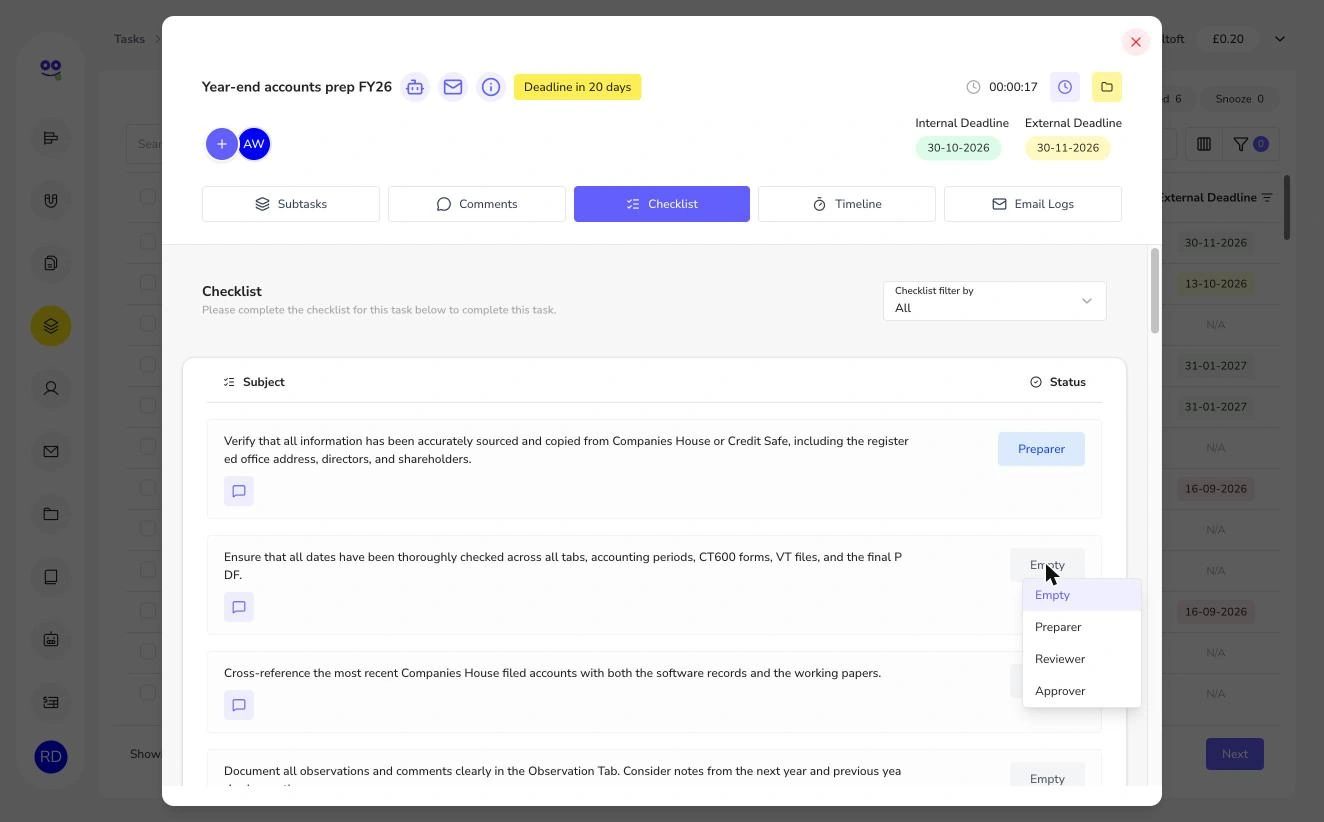Expand the Checklist filter by dropdown
Image resolution: width=1324 pixels, height=822 pixels.
(x=995, y=301)
